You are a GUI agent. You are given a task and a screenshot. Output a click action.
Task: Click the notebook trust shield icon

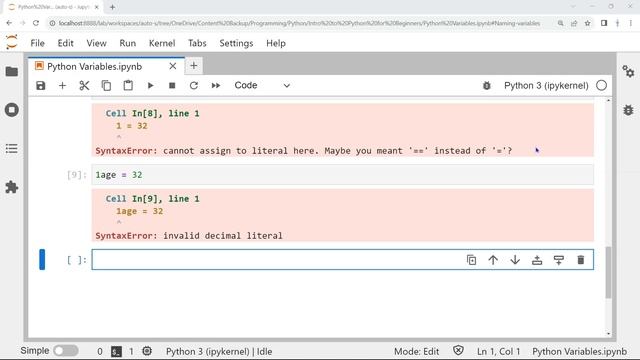[458, 351]
